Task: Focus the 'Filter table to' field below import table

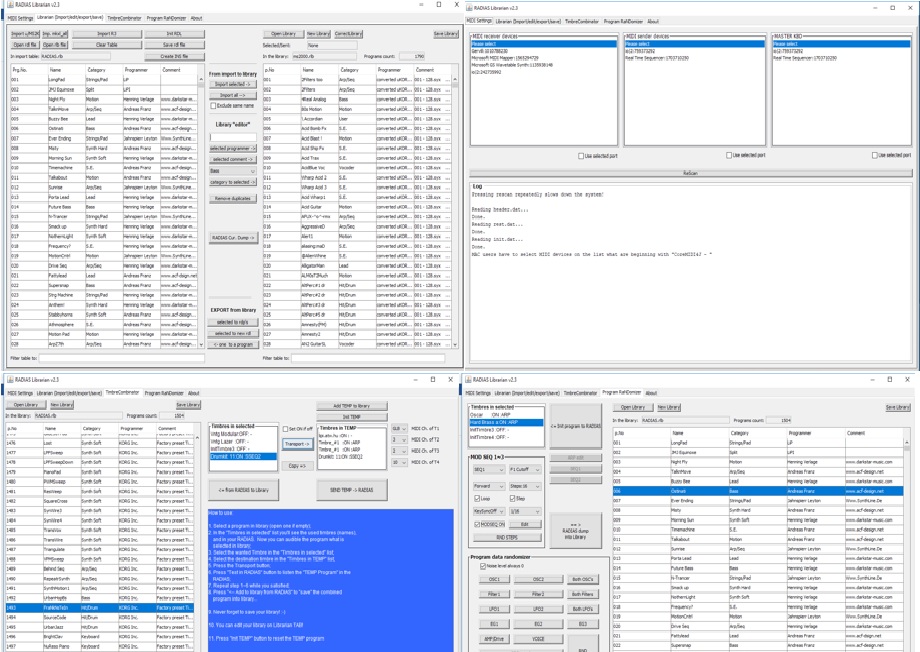Action: tap(121, 357)
